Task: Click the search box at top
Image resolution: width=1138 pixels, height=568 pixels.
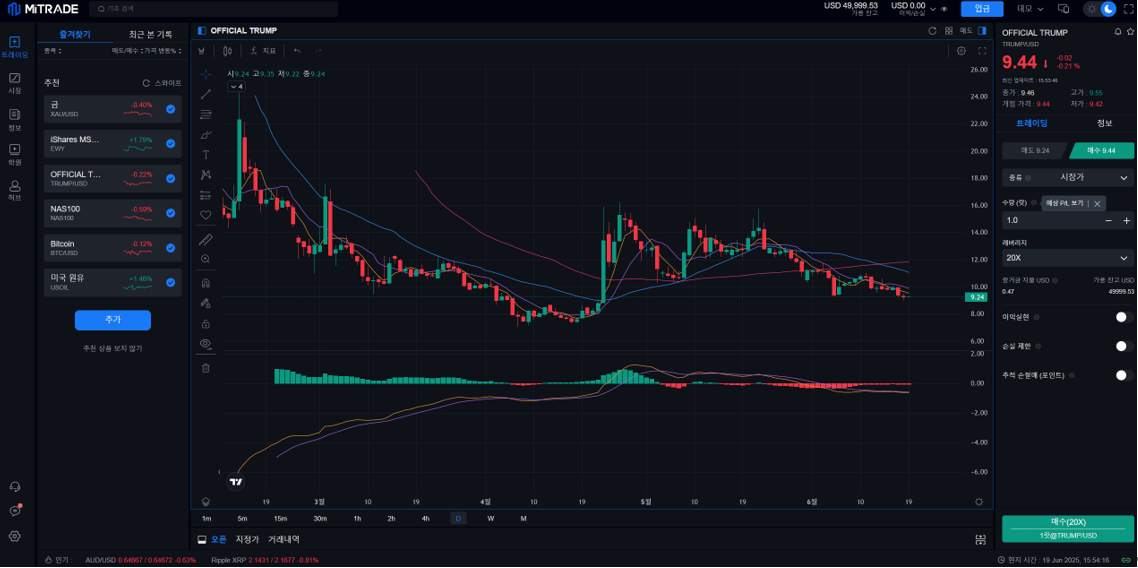Action: point(214,9)
